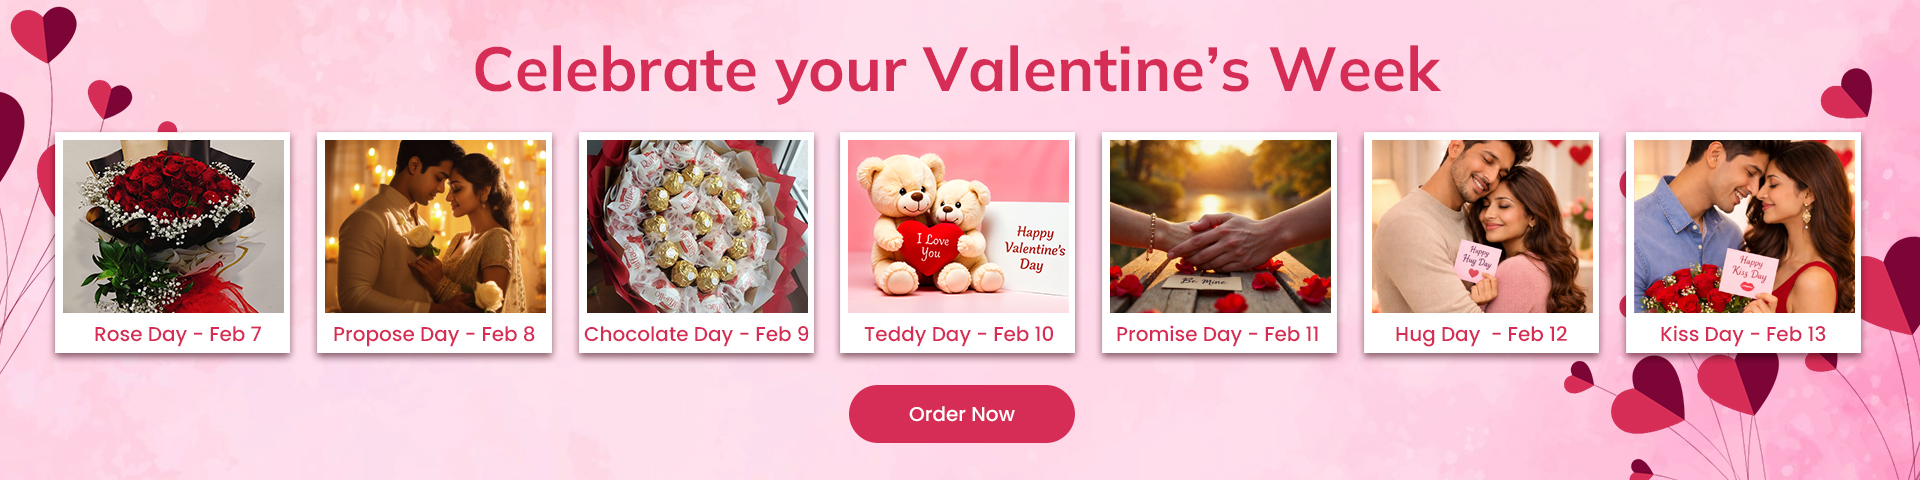Click the "Happy Kiss Day" card with lips
Screen dimensions: 1920x480
click(1749, 273)
